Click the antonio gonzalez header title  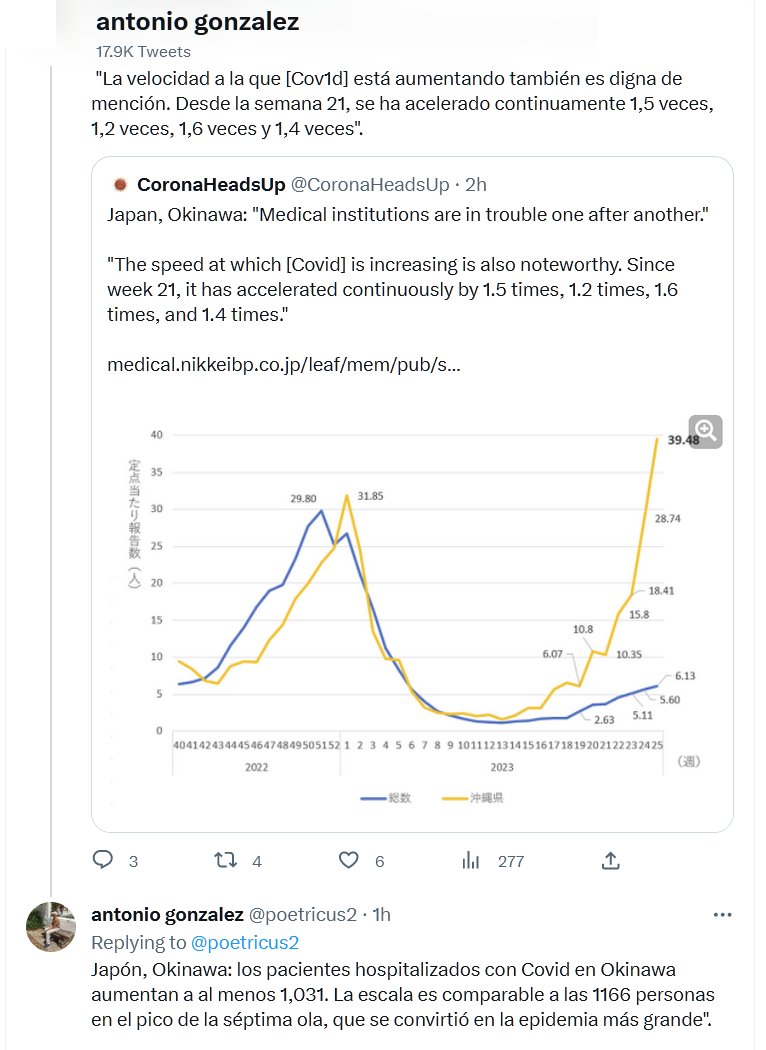click(197, 22)
